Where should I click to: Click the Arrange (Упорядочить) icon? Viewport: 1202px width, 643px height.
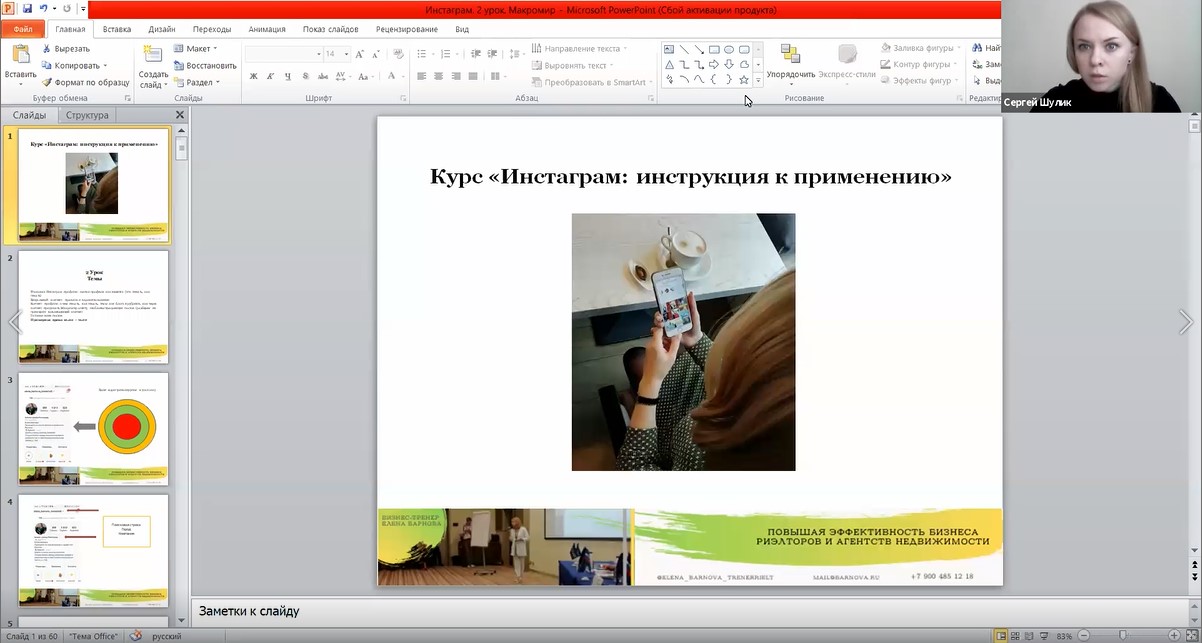point(790,54)
